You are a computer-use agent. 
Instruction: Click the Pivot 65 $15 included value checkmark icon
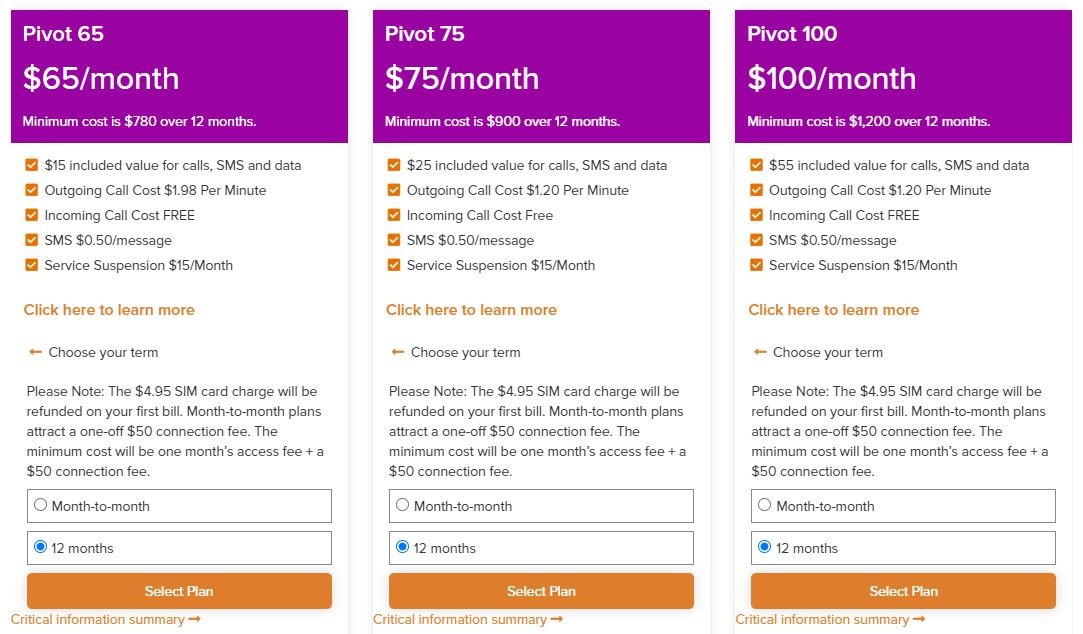pyautogui.click(x=32, y=165)
